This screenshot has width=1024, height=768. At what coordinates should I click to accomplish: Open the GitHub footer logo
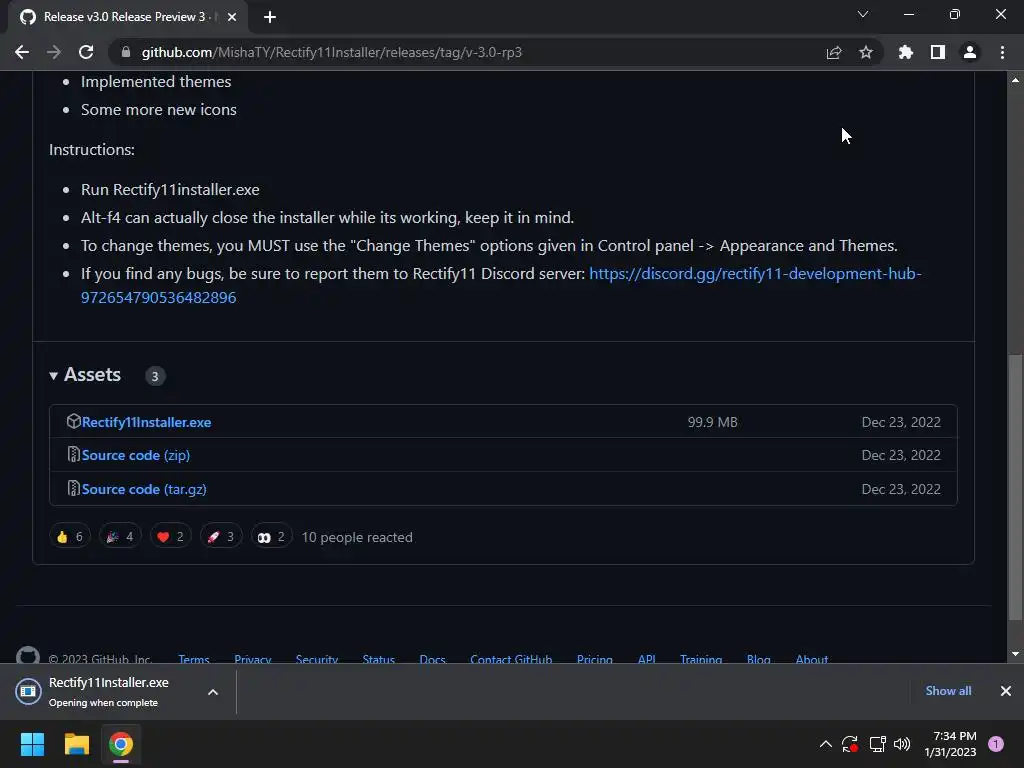(x=27, y=655)
